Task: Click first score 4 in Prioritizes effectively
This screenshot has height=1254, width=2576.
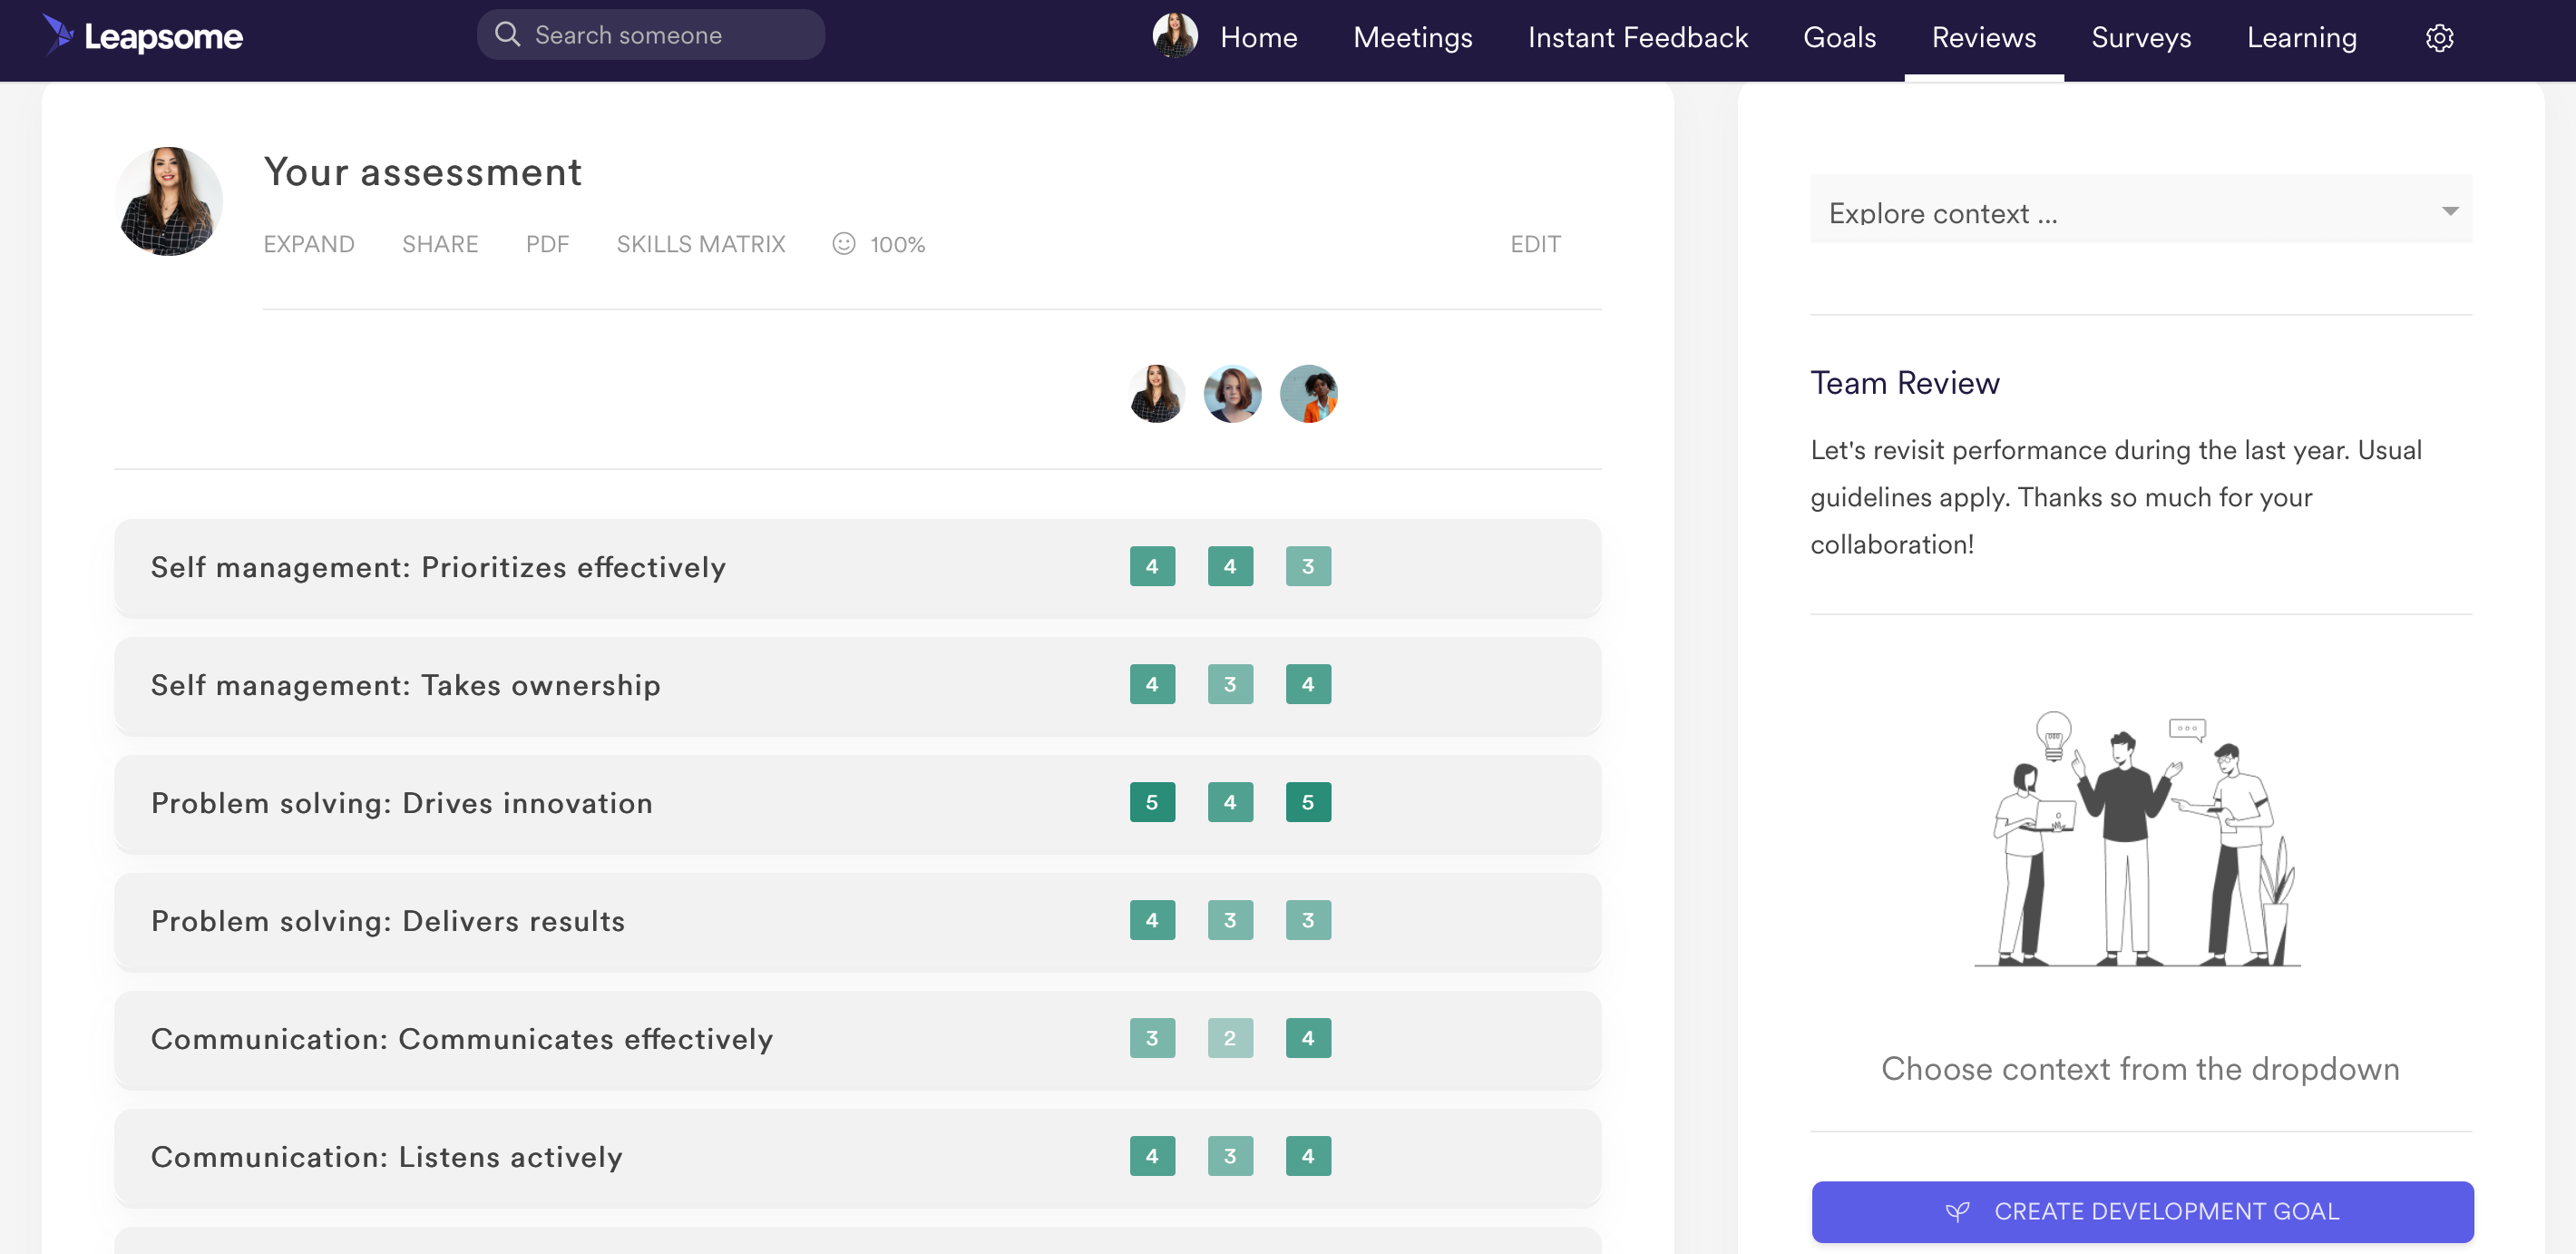Action: click(x=1152, y=566)
